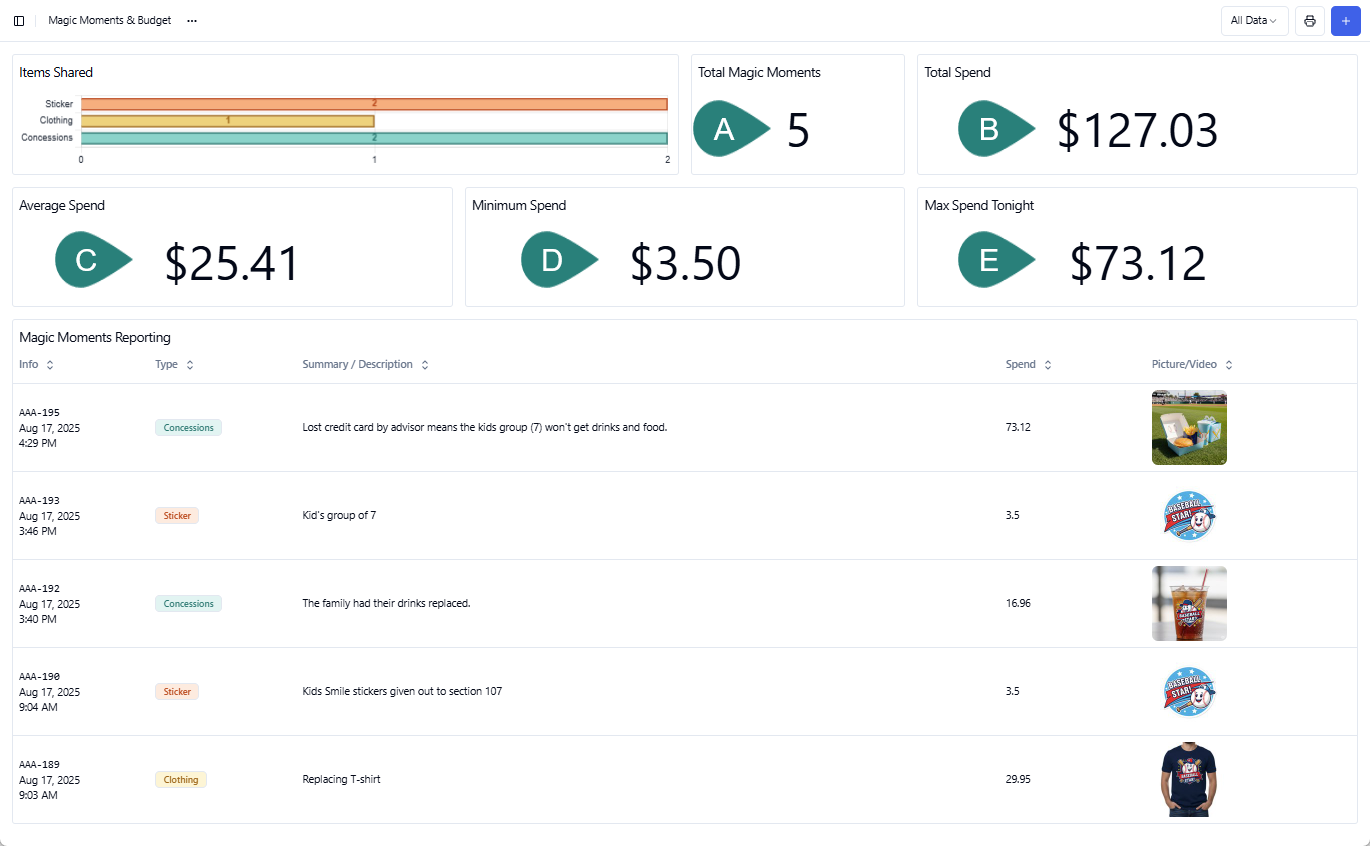This screenshot has height=846, width=1370.
Task: Select the Magic Moments & Budget title
Action: pyautogui.click(x=109, y=21)
